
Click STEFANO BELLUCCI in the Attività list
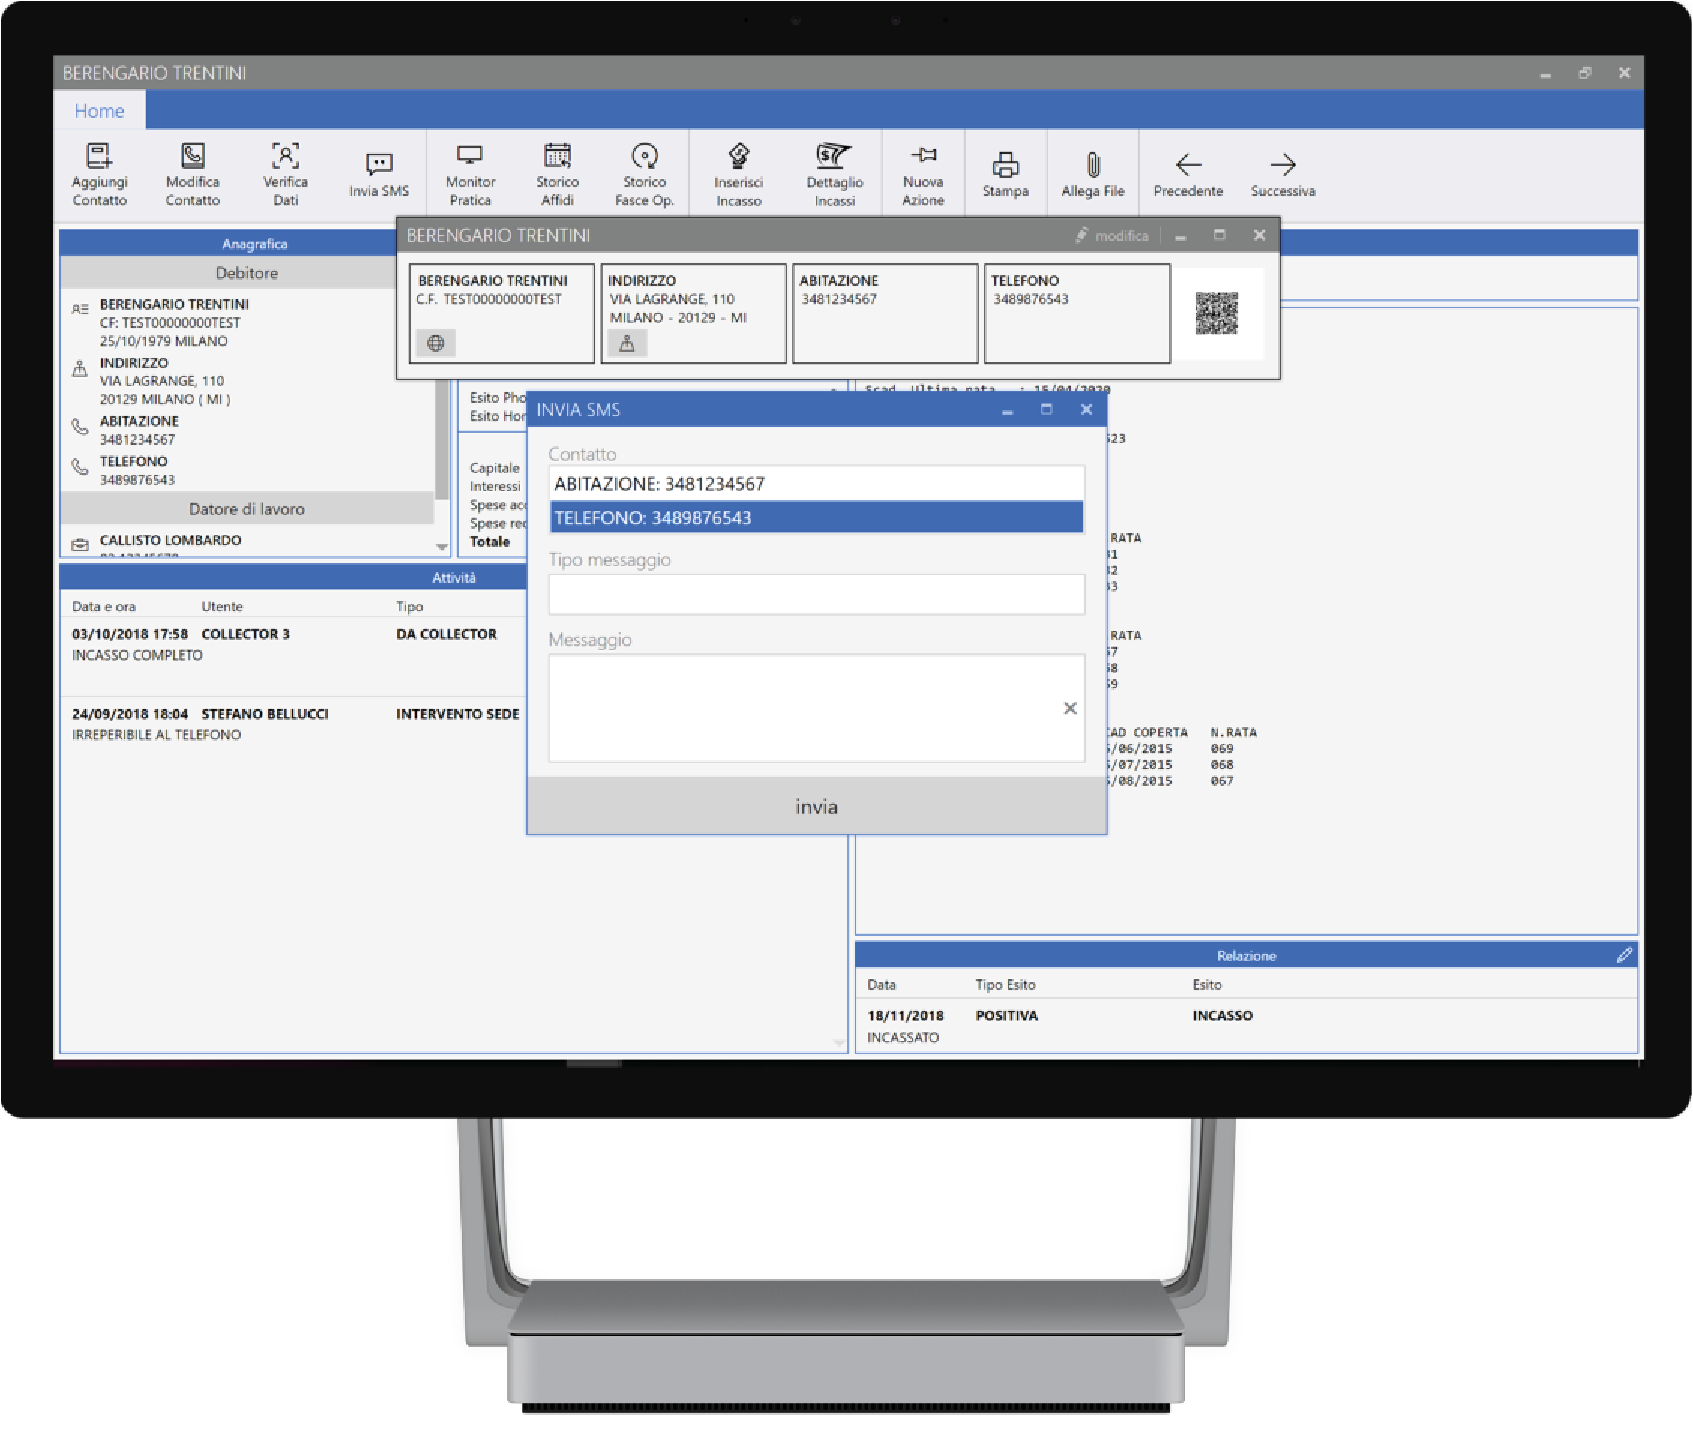[265, 714]
